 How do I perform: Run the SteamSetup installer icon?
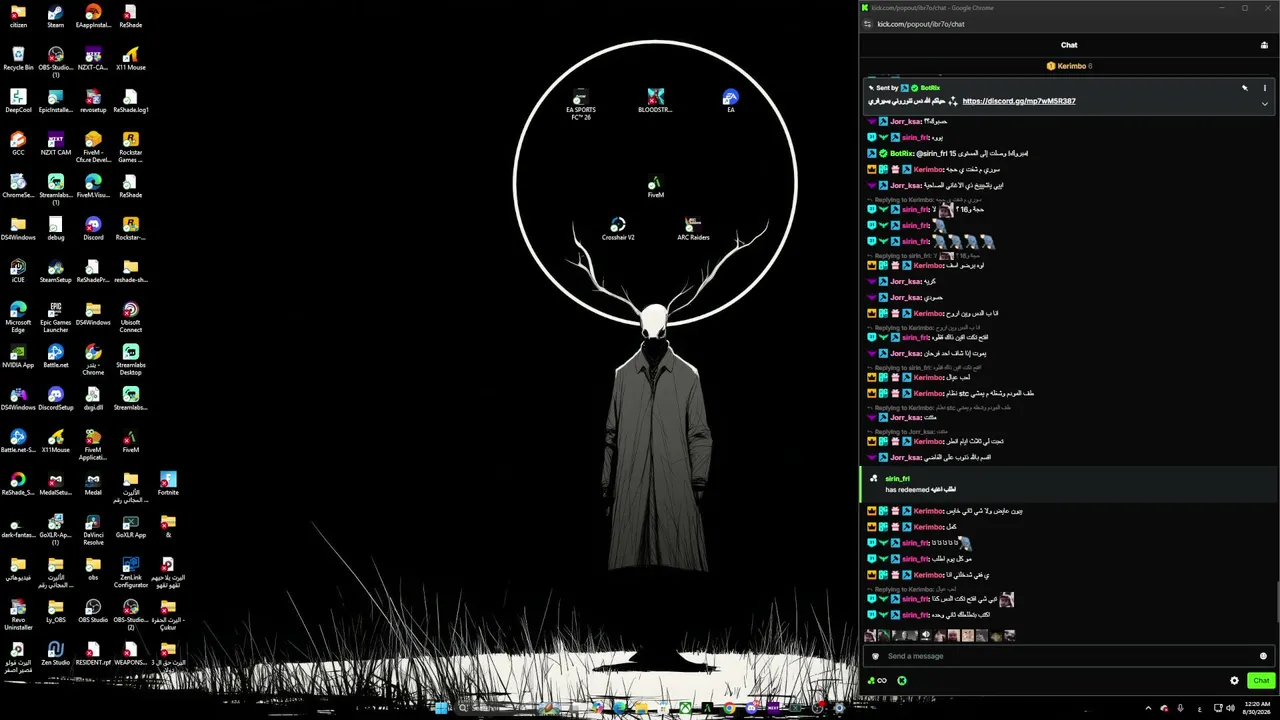[x=55, y=271]
